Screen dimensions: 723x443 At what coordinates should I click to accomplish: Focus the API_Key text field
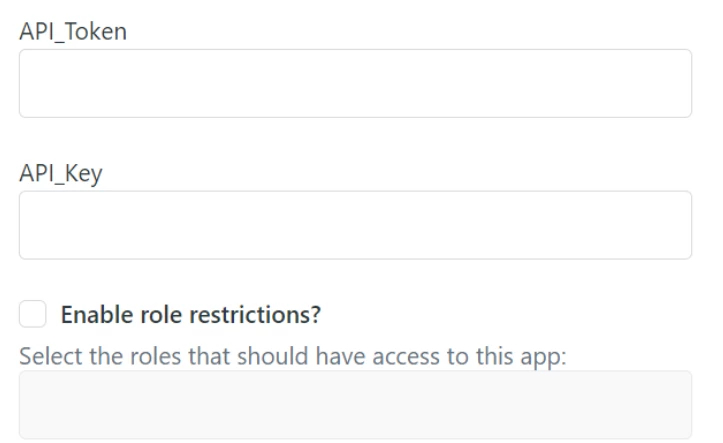click(x=355, y=225)
